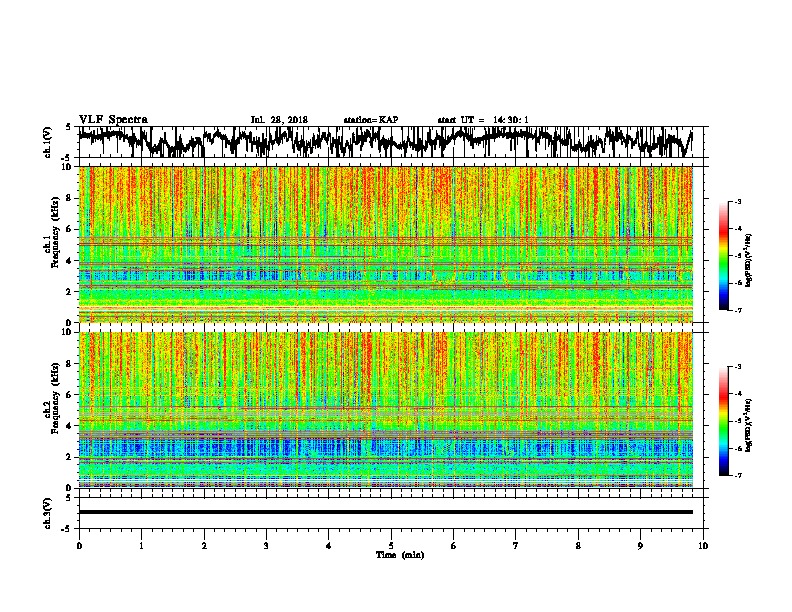Click the "7" tick on the Time axis
This screenshot has width=792, height=612.
pyautogui.click(x=516, y=546)
